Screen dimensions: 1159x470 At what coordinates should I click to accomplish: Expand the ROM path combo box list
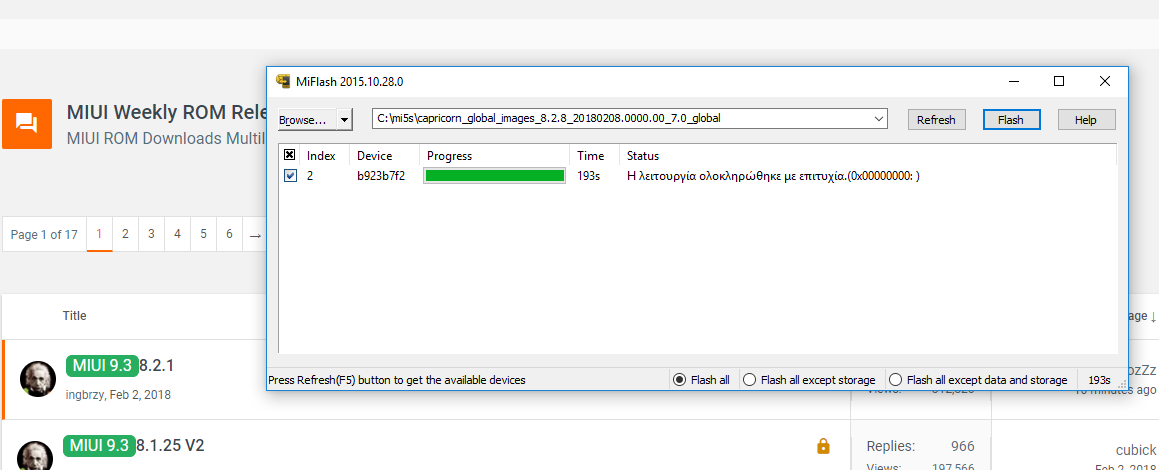(879, 118)
